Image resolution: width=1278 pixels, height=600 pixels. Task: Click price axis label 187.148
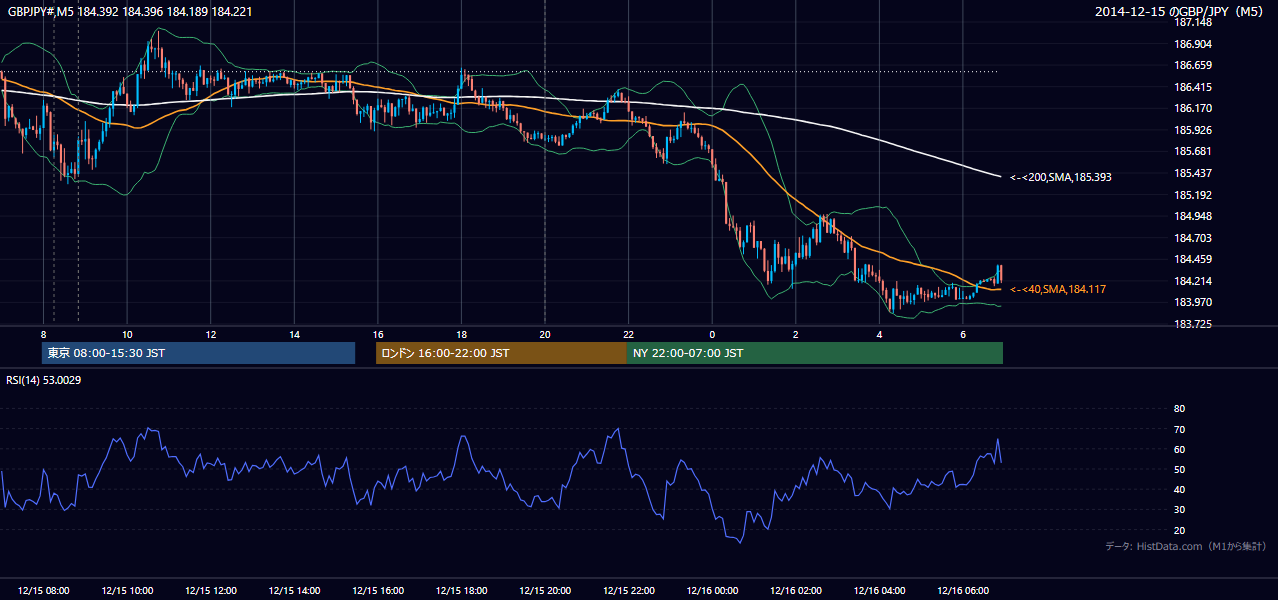point(1192,22)
